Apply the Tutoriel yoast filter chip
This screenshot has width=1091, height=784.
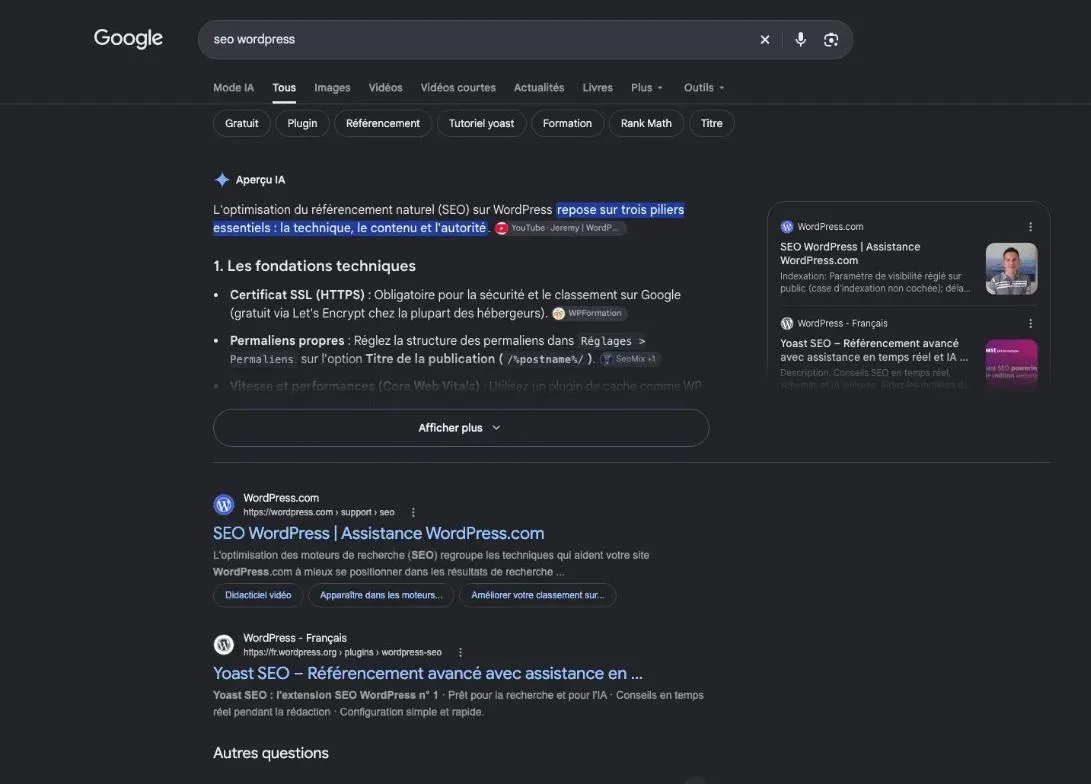[x=481, y=124]
